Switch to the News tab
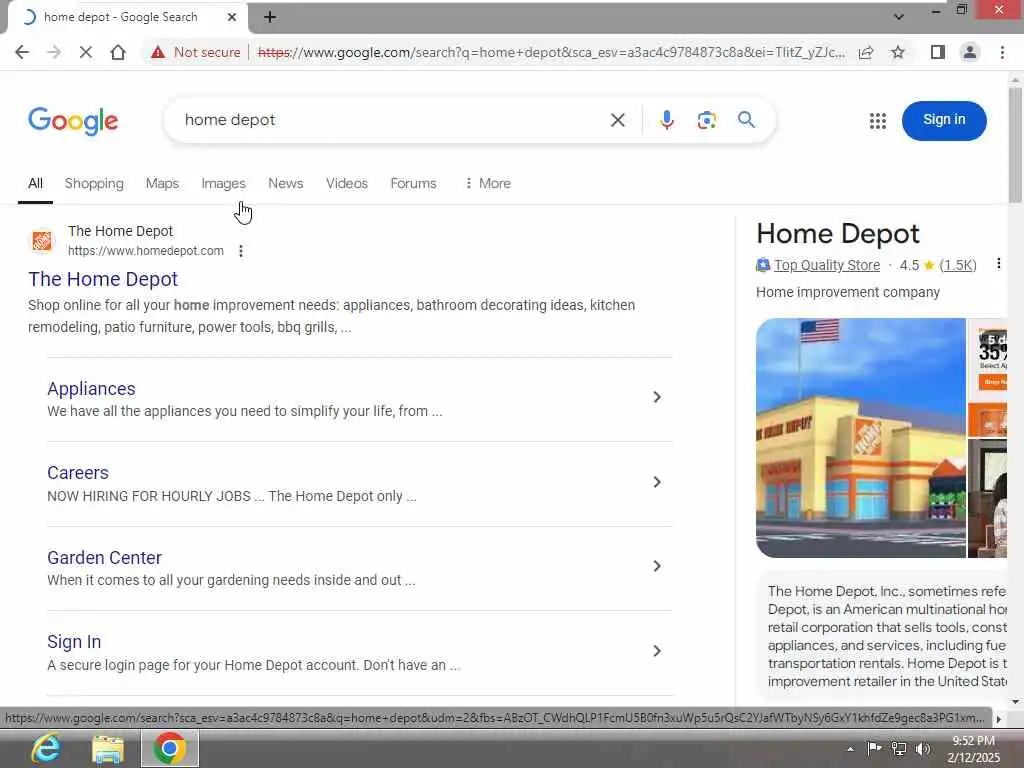 (285, 184)
